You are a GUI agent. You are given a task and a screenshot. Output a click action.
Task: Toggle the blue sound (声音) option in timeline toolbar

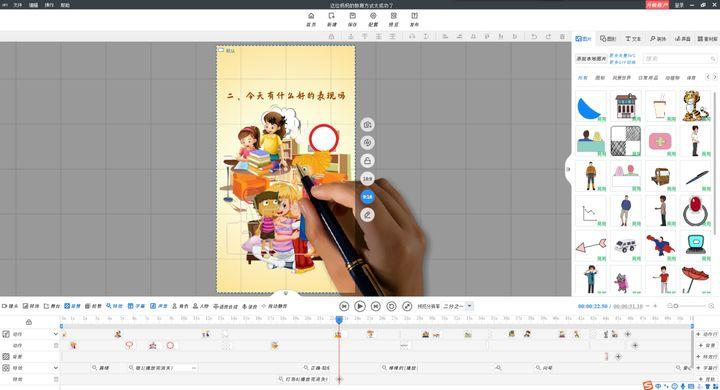point(159,306)
